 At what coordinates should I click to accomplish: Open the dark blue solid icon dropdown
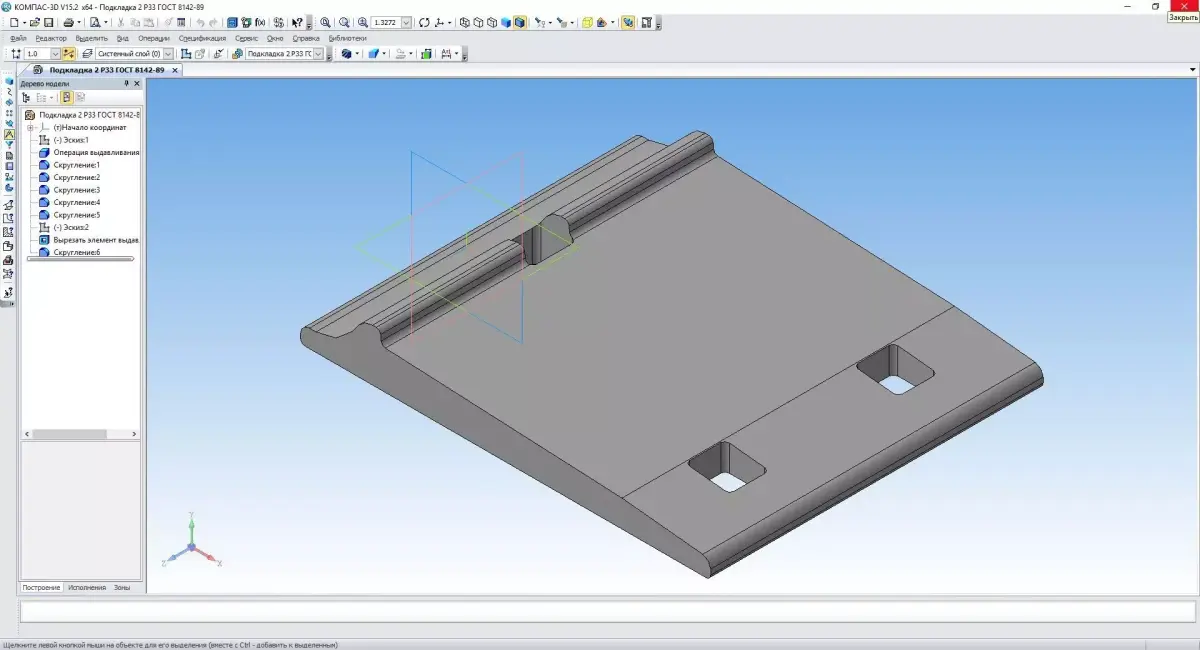[357, 53]
